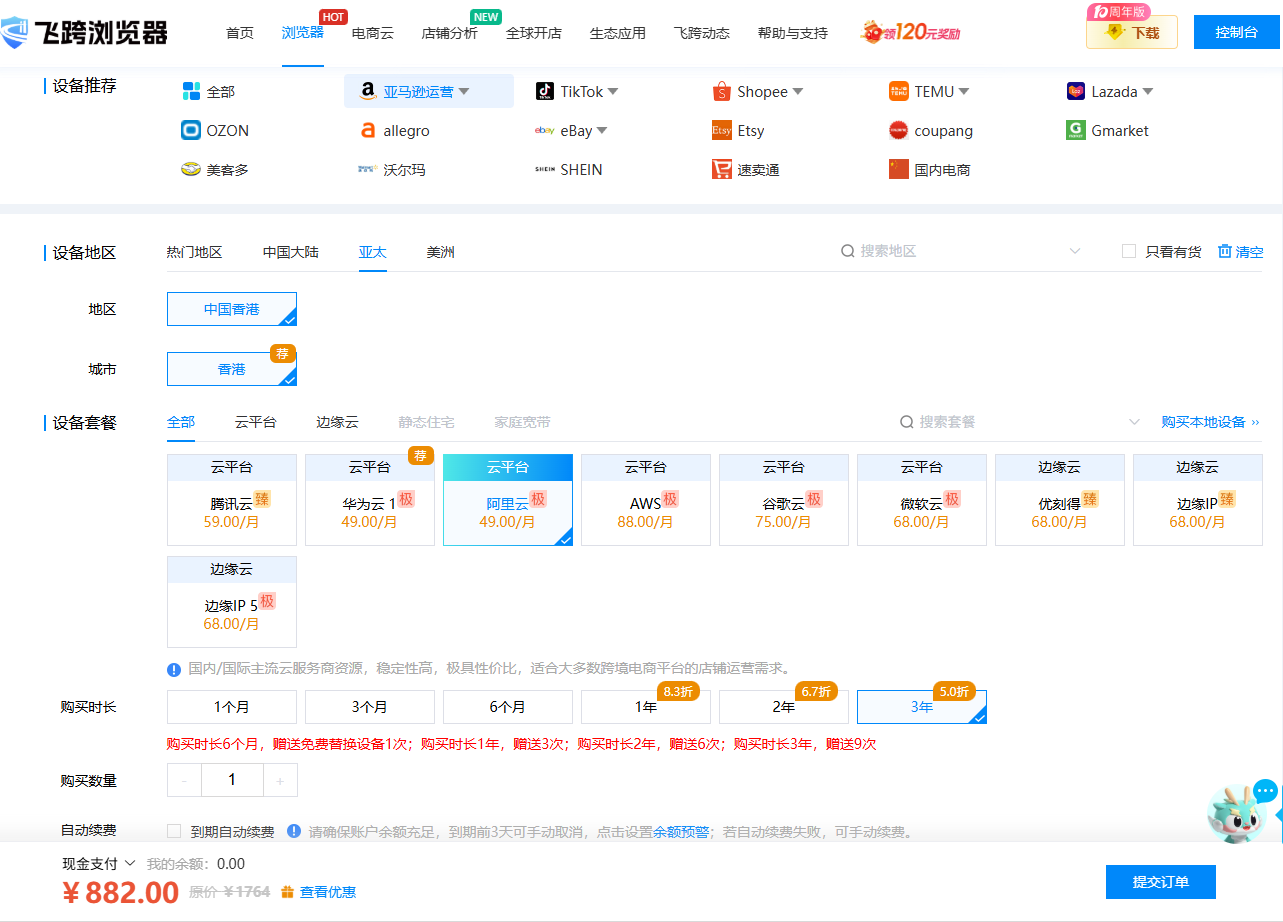Select the 1年 purchase duration option

645,707
